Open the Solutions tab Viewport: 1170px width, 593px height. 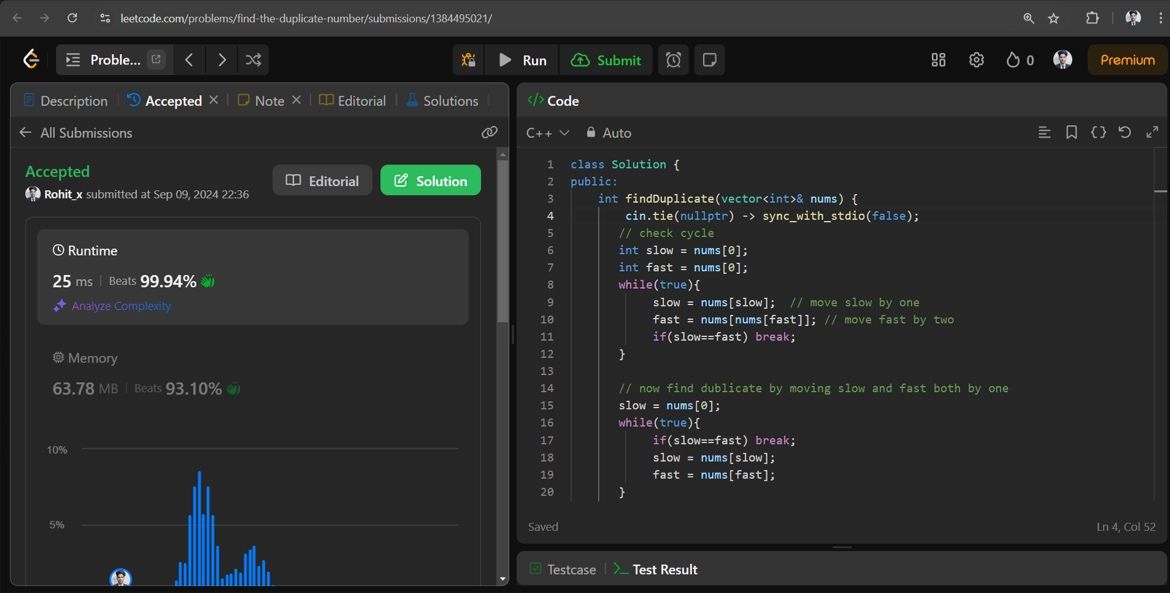[442, 101]
